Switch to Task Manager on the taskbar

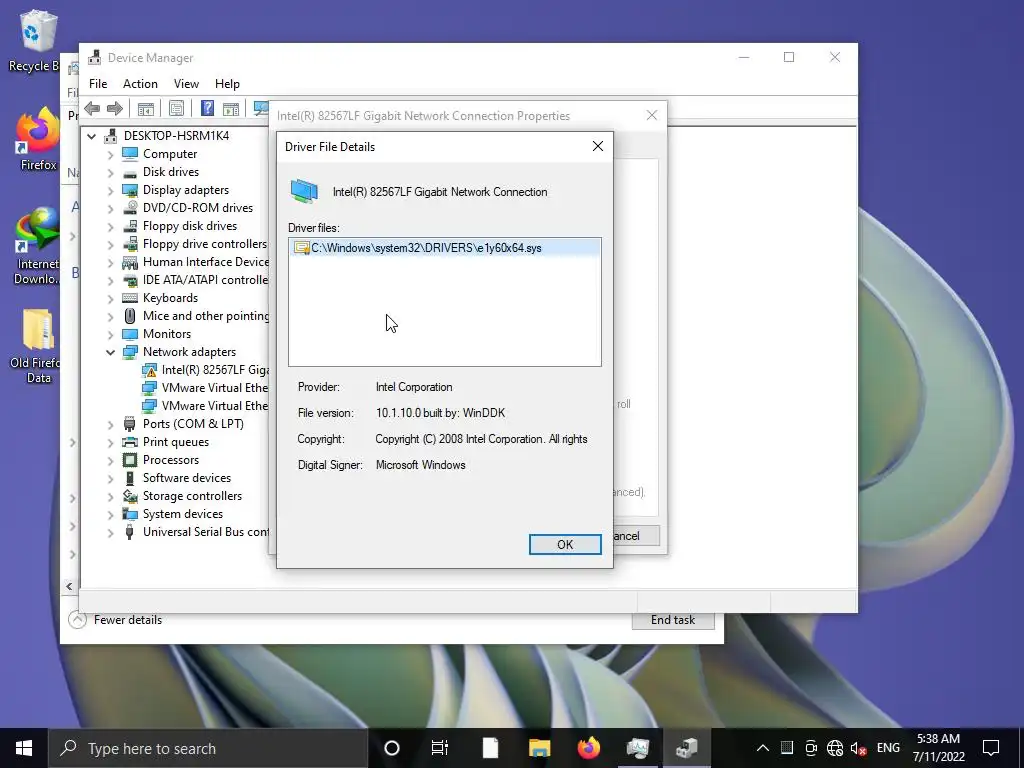(x=638, y=748)
